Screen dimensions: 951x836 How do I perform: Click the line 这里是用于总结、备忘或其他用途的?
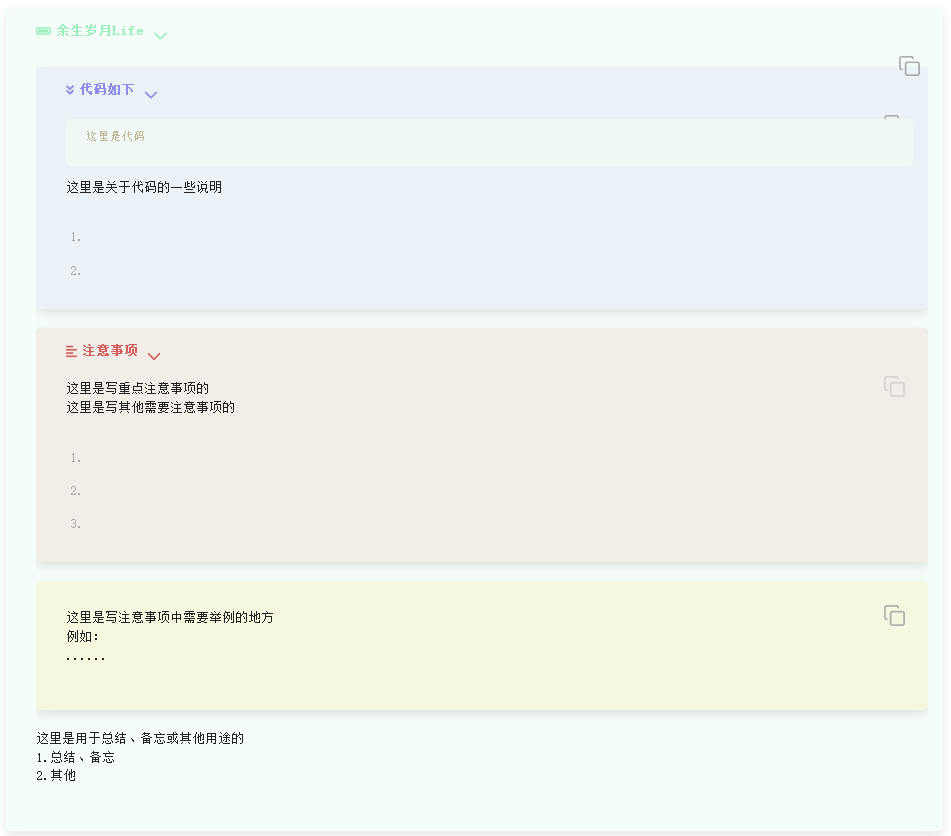(140, 738)
